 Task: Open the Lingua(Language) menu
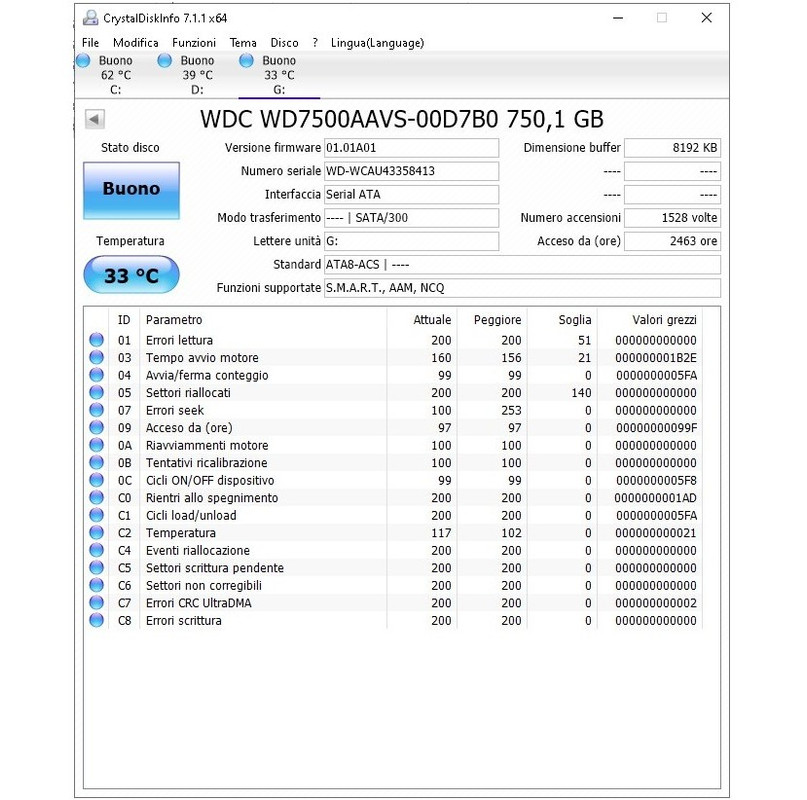coord(377,43)
